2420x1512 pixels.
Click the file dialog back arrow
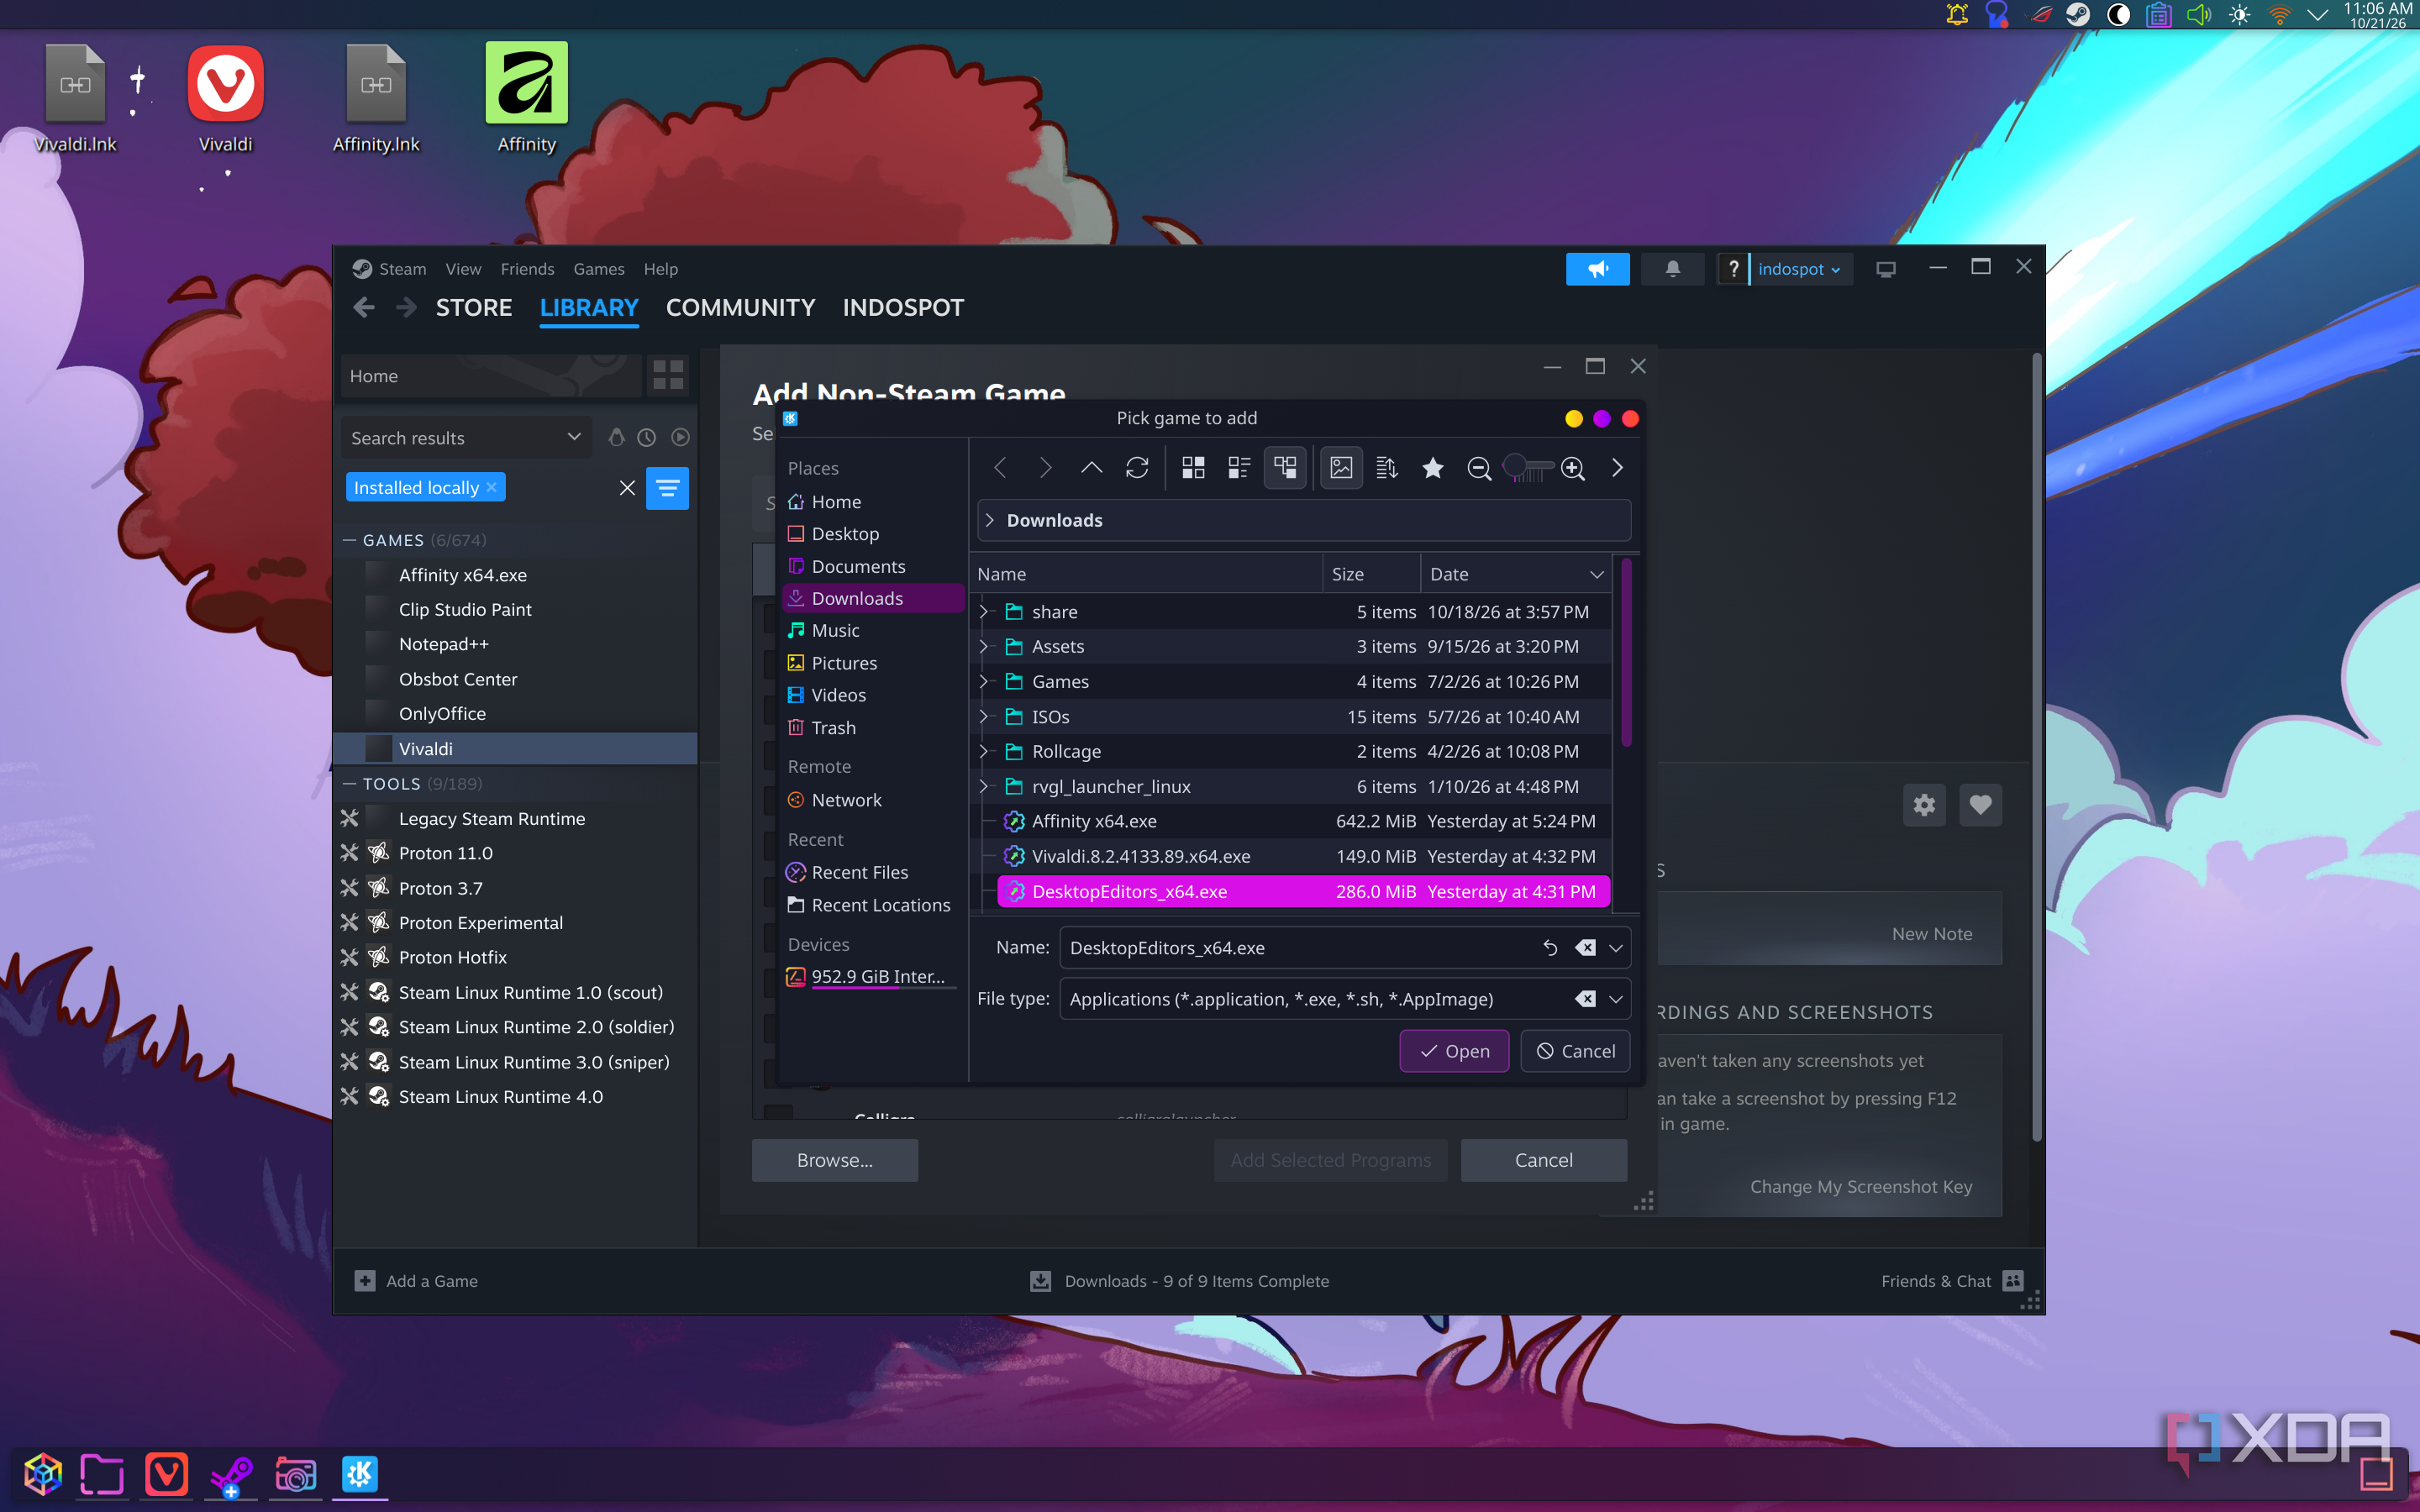1000,467
